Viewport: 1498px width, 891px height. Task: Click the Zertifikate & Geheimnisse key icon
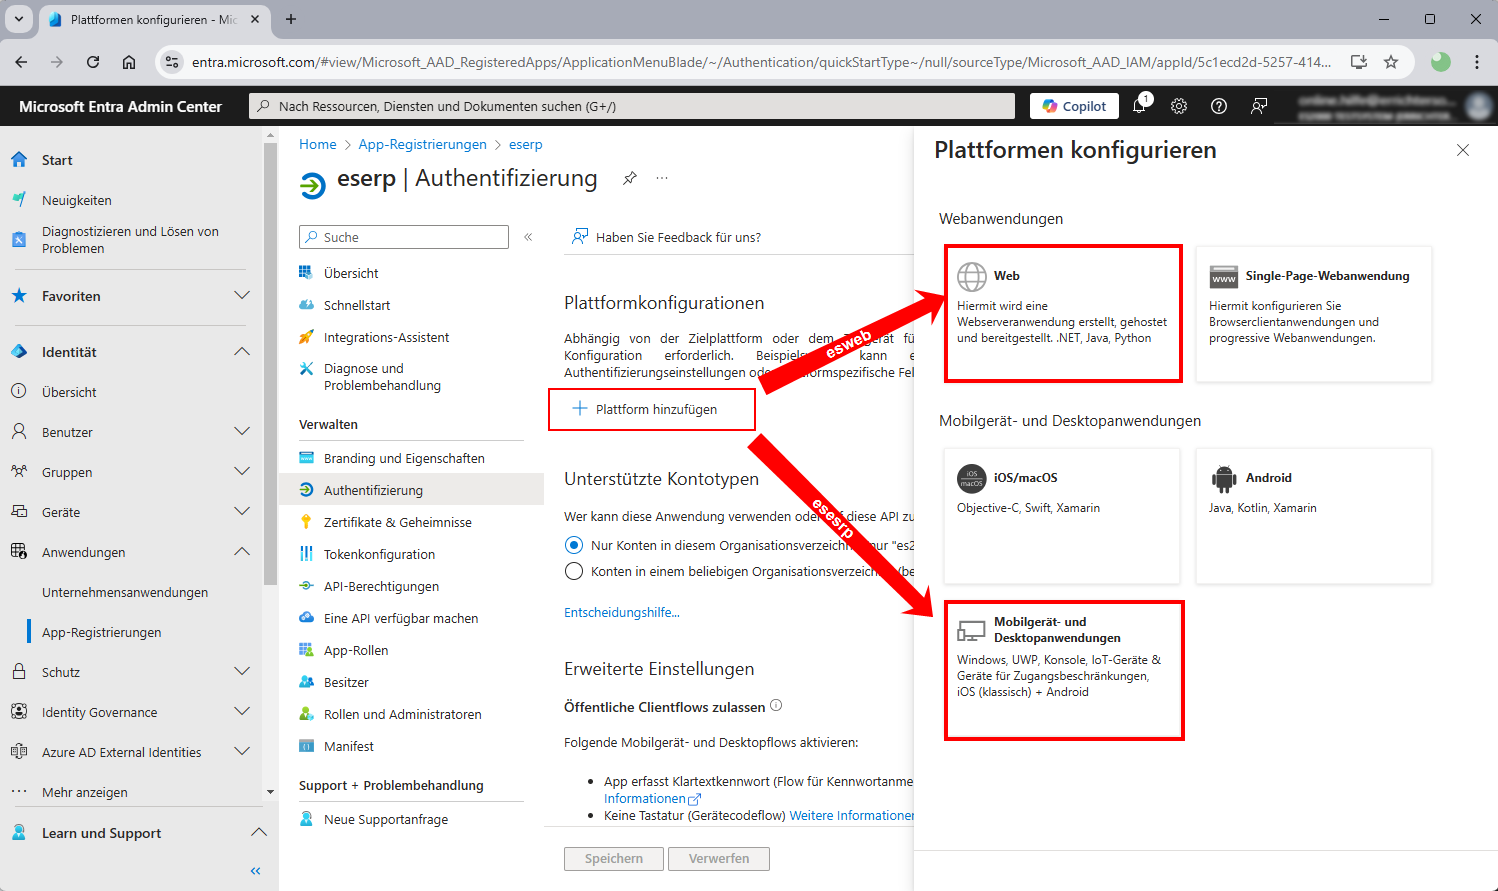[x=306, y=522]
